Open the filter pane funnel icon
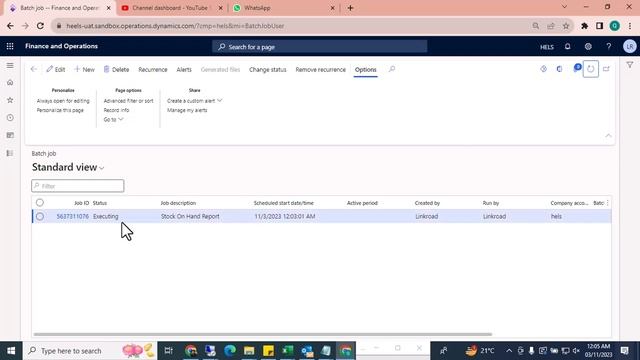Screen dimensions: 640x360 tap(630, 65)
